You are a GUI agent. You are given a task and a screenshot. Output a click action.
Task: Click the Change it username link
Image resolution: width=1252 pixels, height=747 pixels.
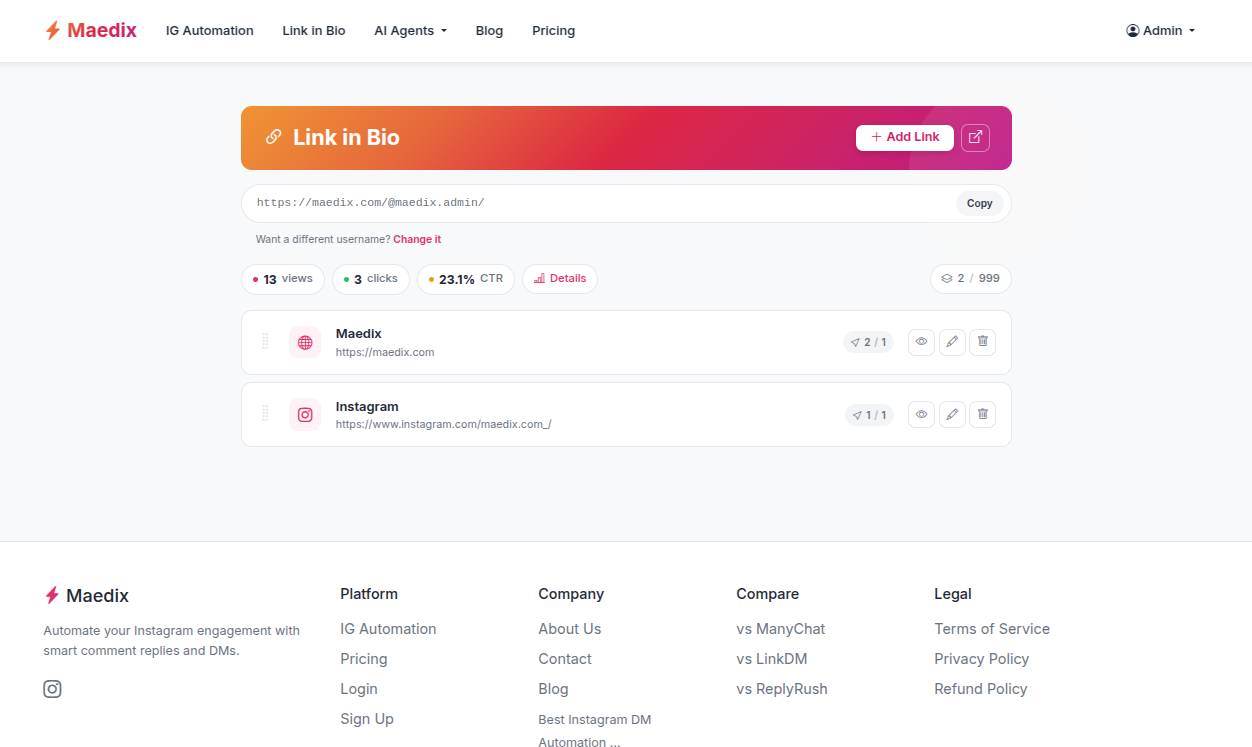[417, 239]
